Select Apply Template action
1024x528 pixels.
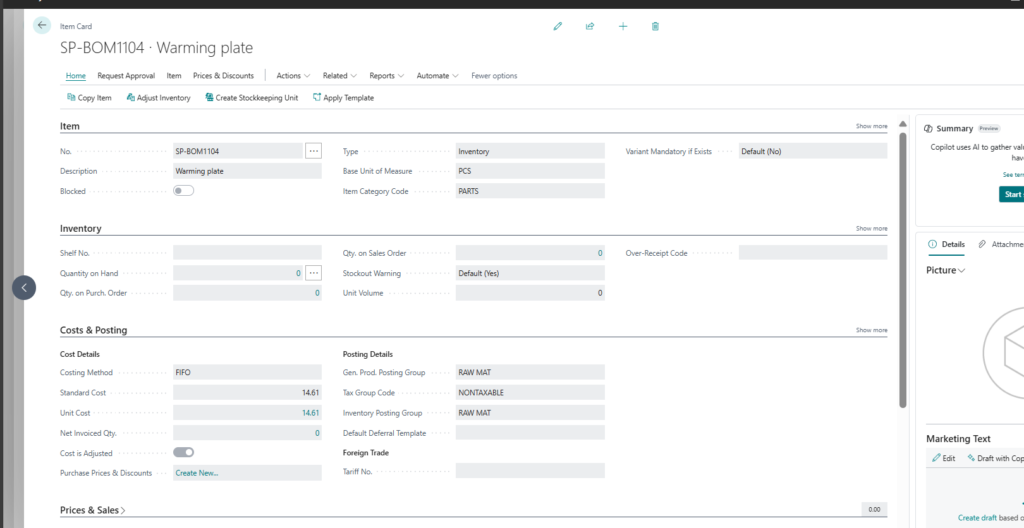pyautogui.click(x=343, y=98)
